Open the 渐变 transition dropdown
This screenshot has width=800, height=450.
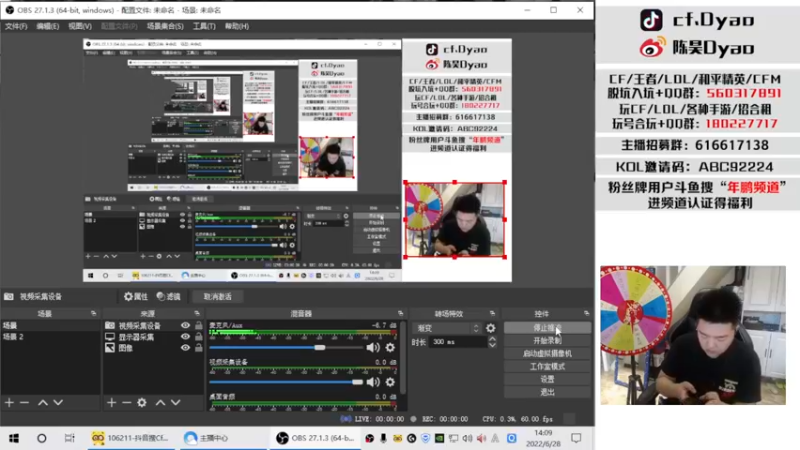(x=447, y=328)
